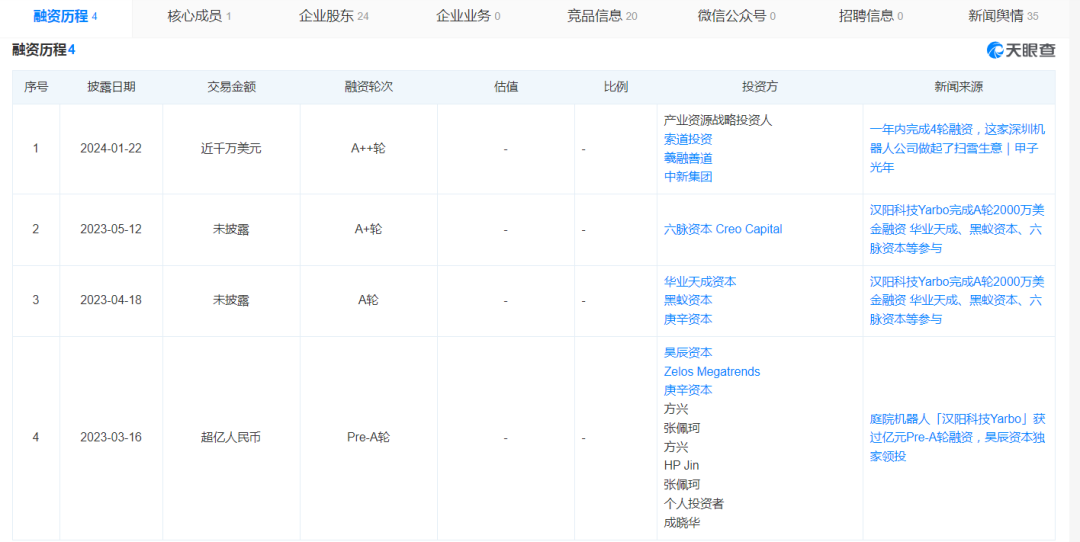Click investor name 成晓华
Screen dimensions: 1080x542
pos(681,522)
